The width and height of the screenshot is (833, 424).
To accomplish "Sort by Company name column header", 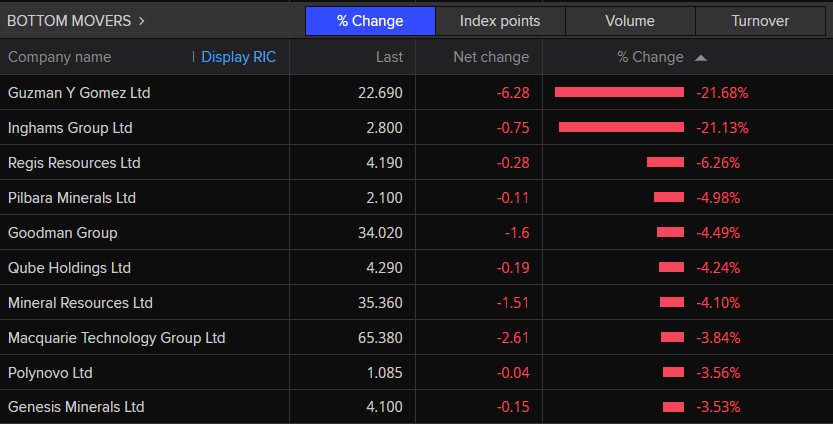I will [60, 57].
